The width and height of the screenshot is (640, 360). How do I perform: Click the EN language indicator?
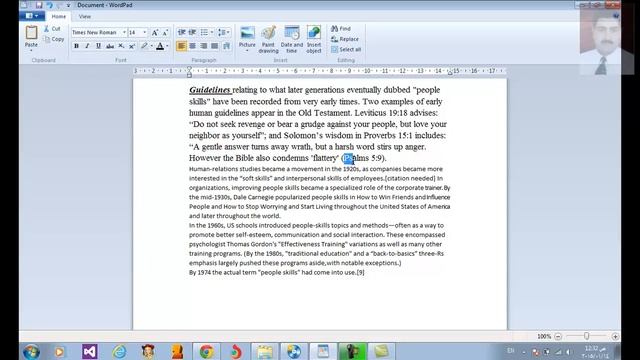(x=511, y=351)
